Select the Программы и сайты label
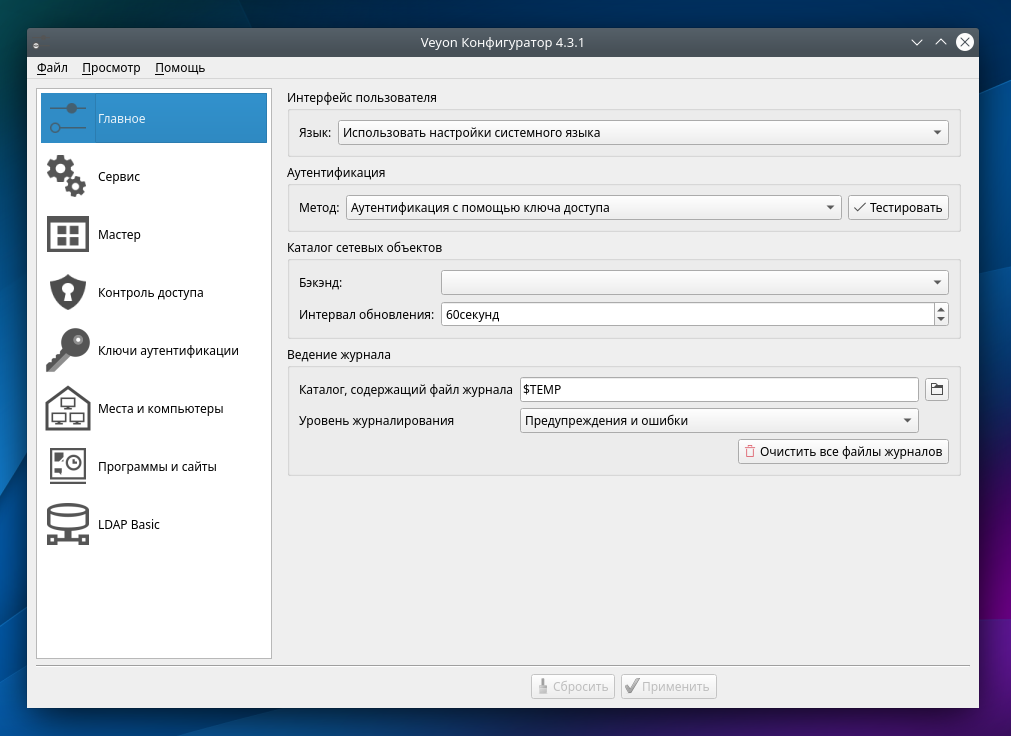1011x736 pixels. [x=157, y=467]
